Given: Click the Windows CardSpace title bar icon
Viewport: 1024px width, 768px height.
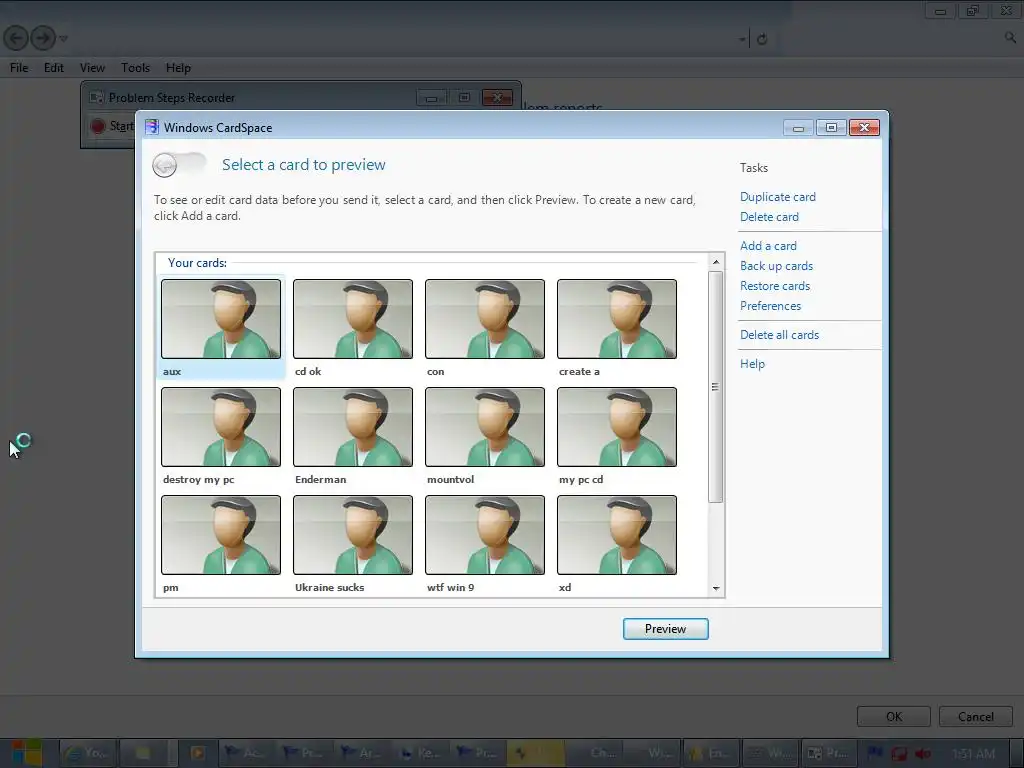Looking at the screenshot, I should click(152, 127).
